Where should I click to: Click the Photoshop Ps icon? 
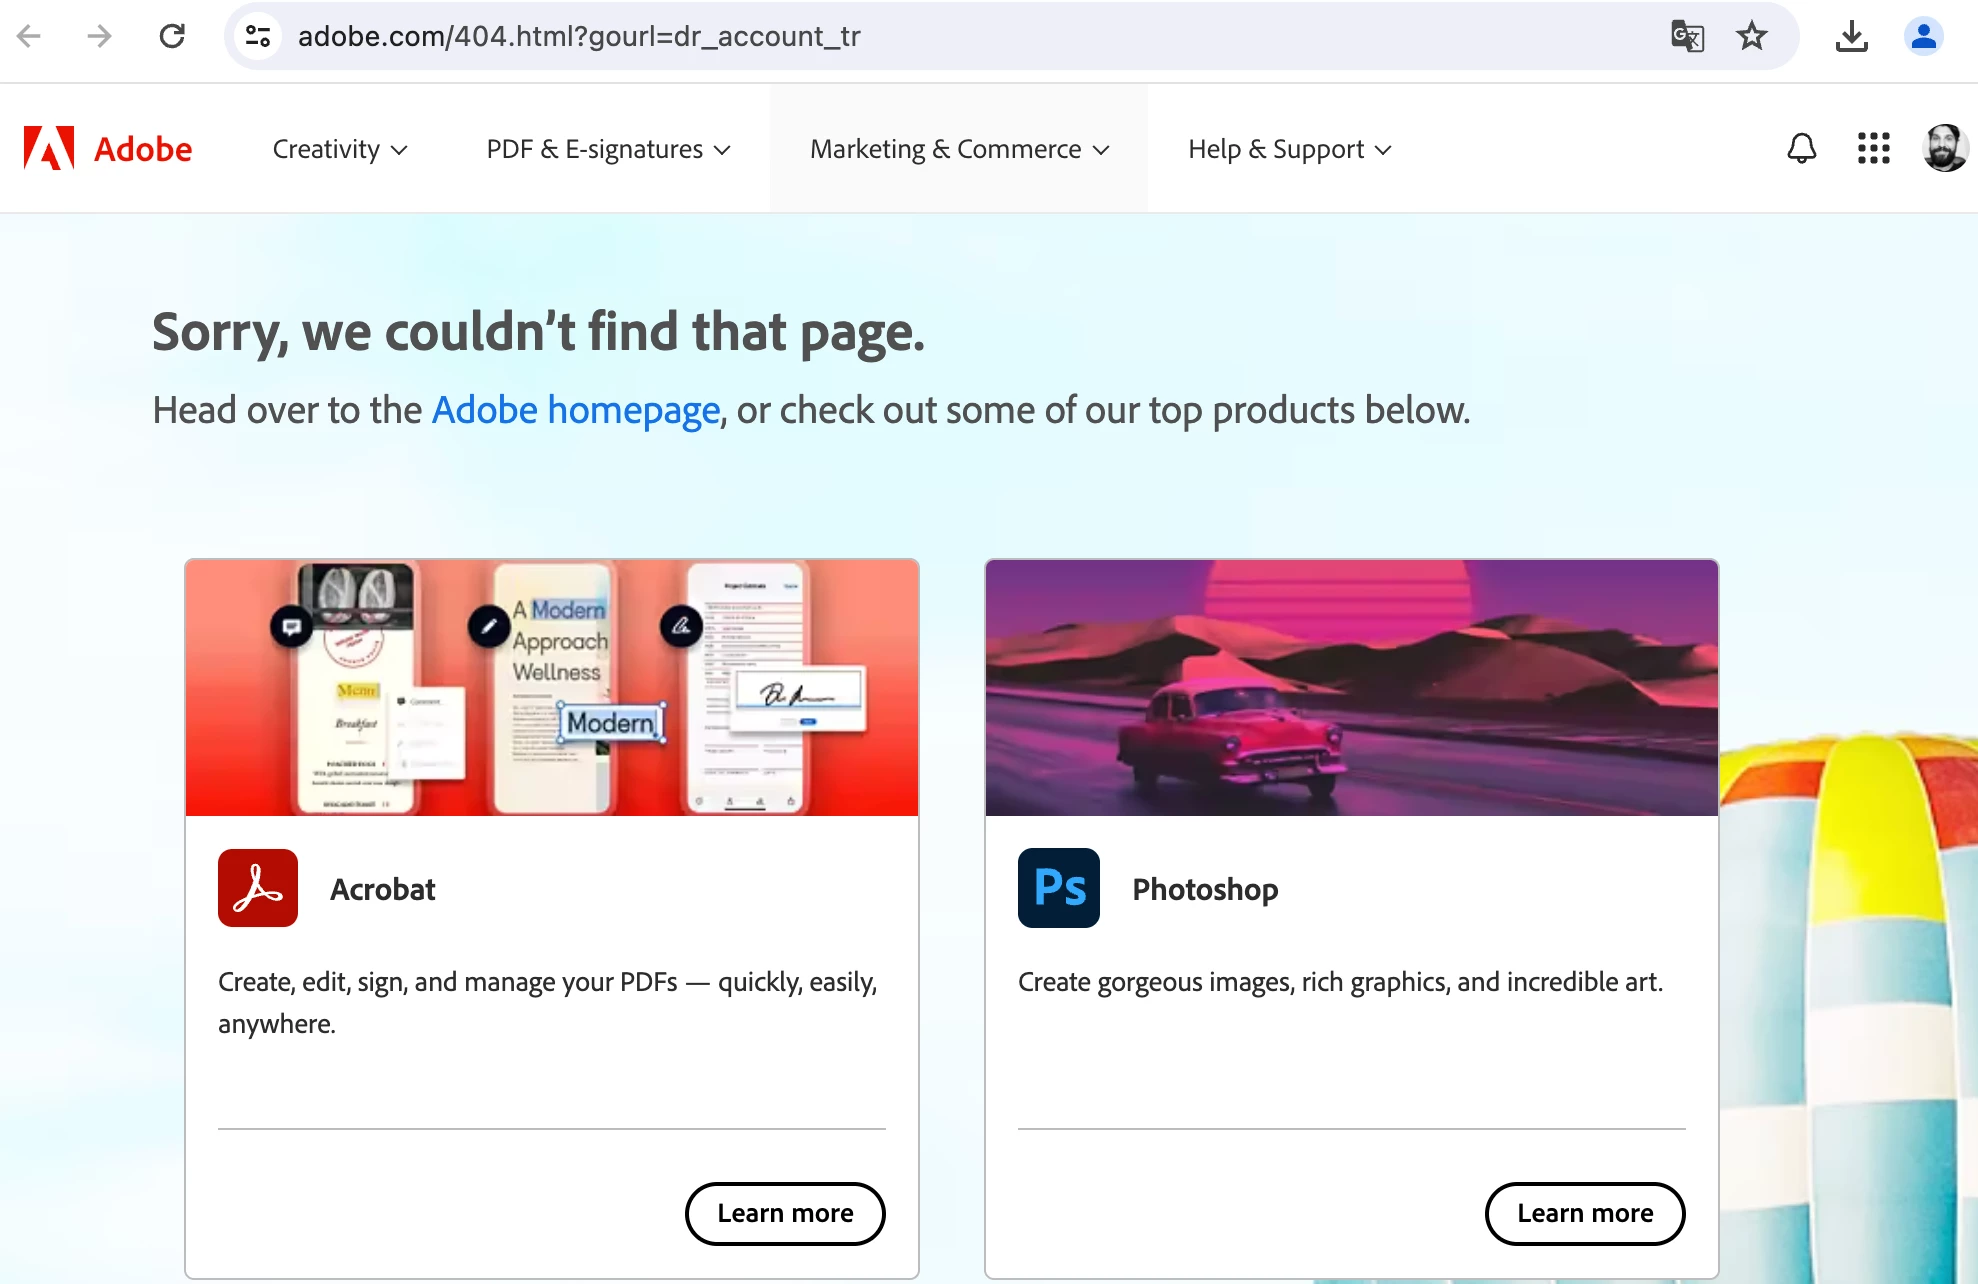click(1058, 888)
